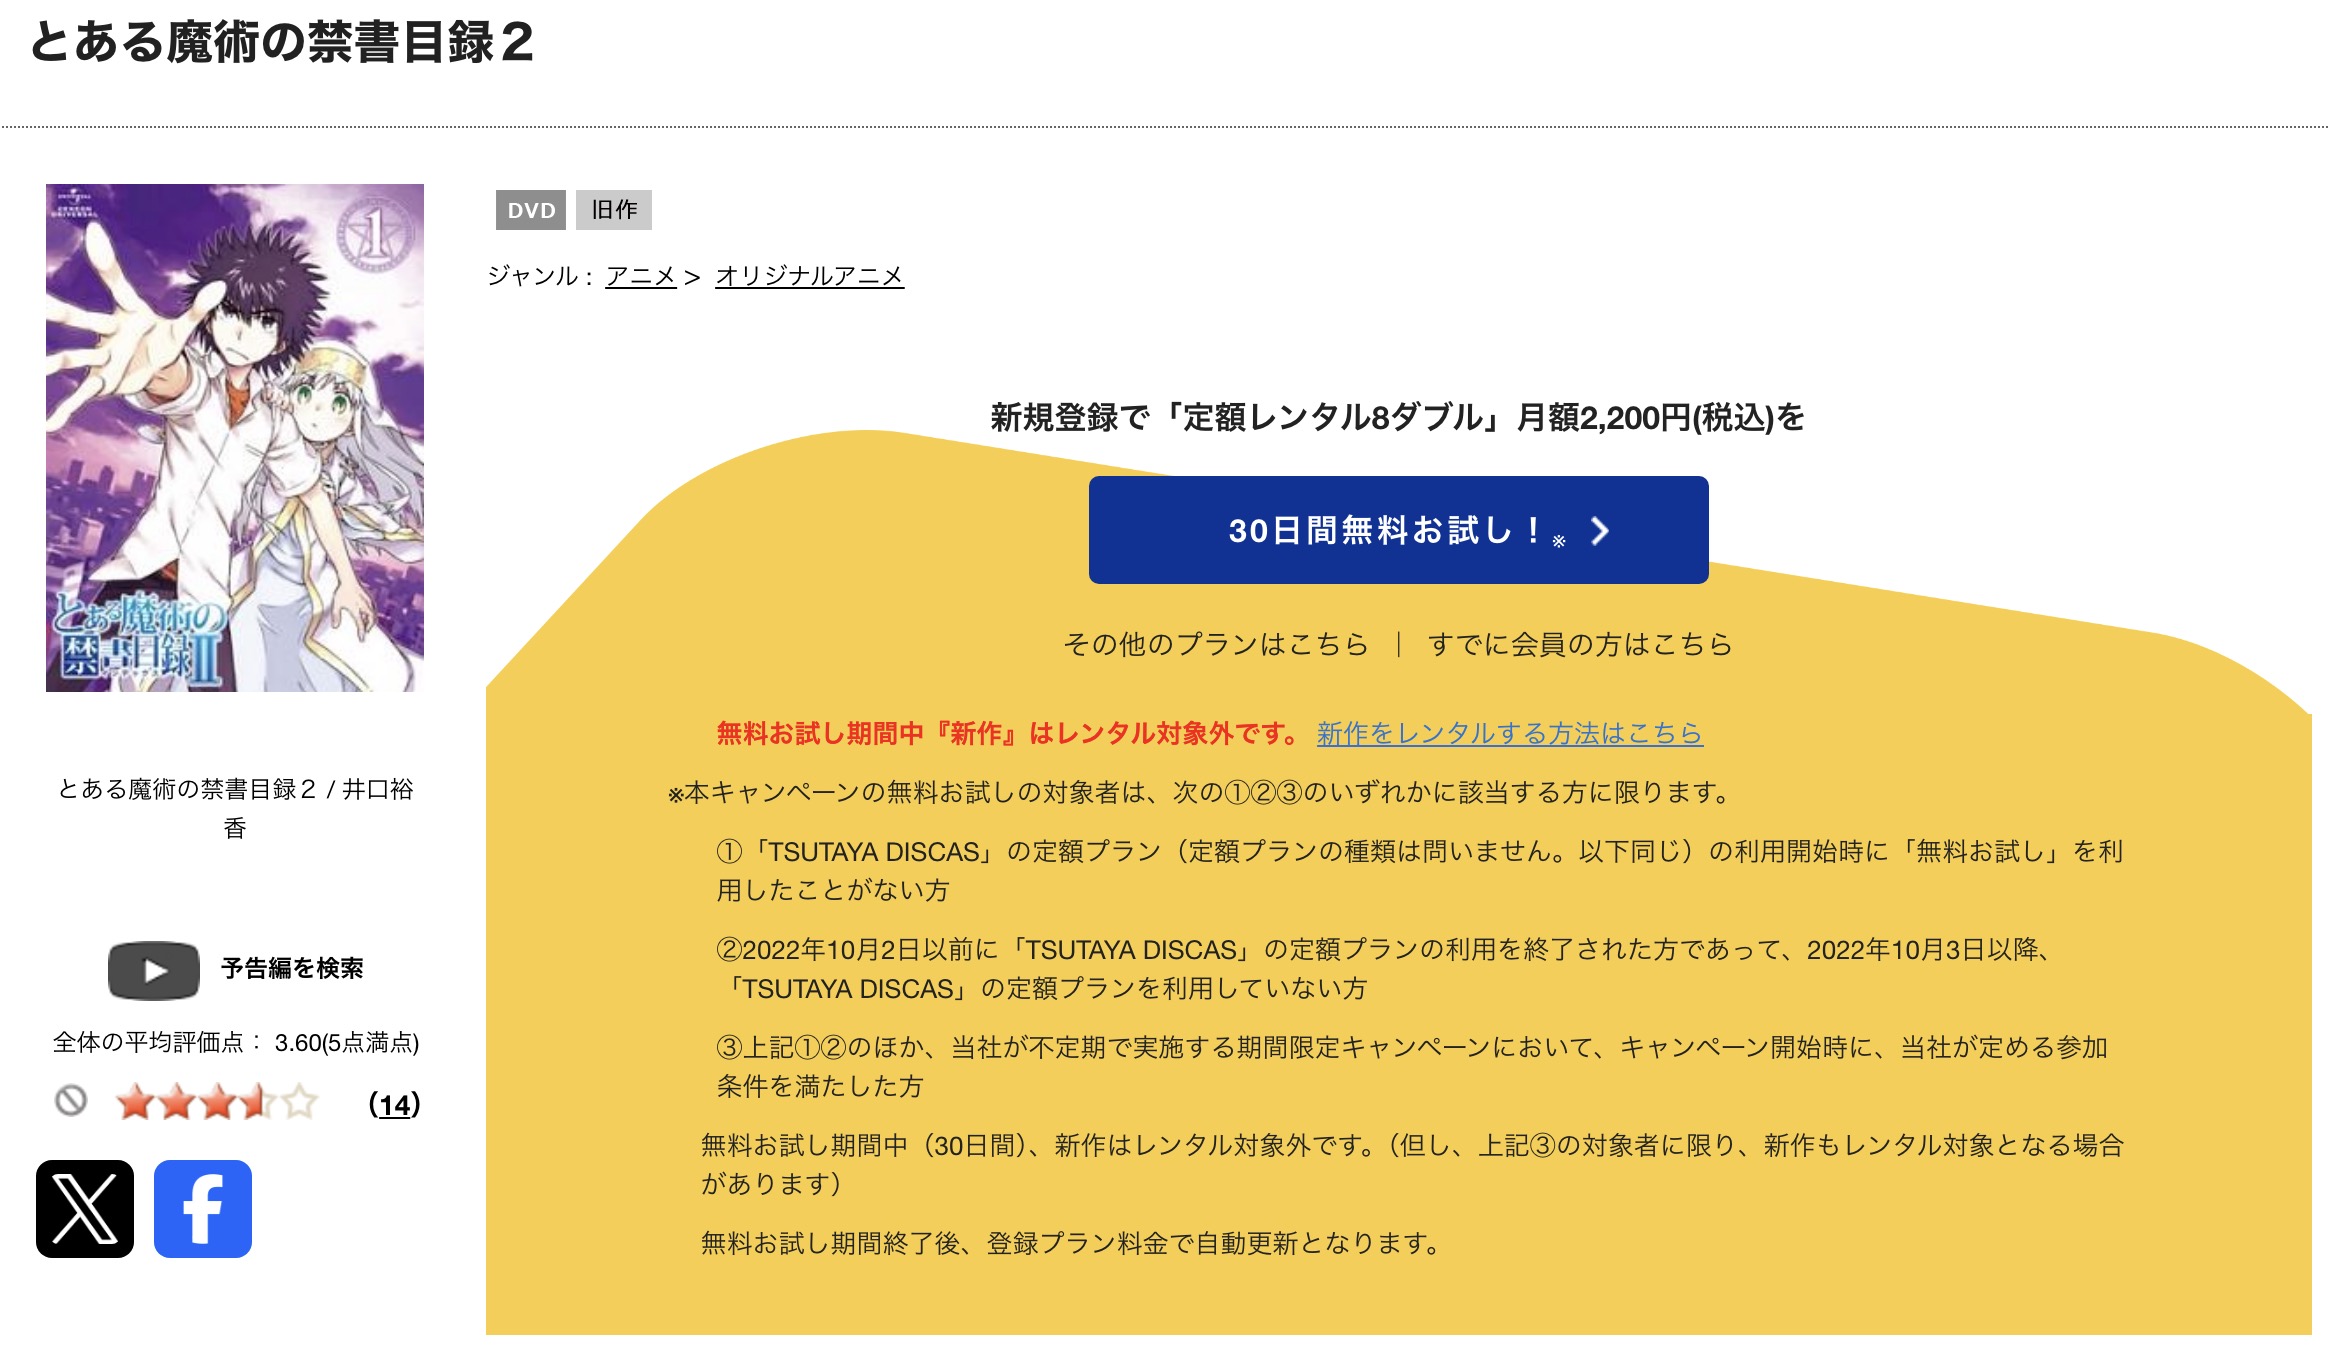Open the (14) reviews count link
2328x1354 pixels.
coord(394,1104)
